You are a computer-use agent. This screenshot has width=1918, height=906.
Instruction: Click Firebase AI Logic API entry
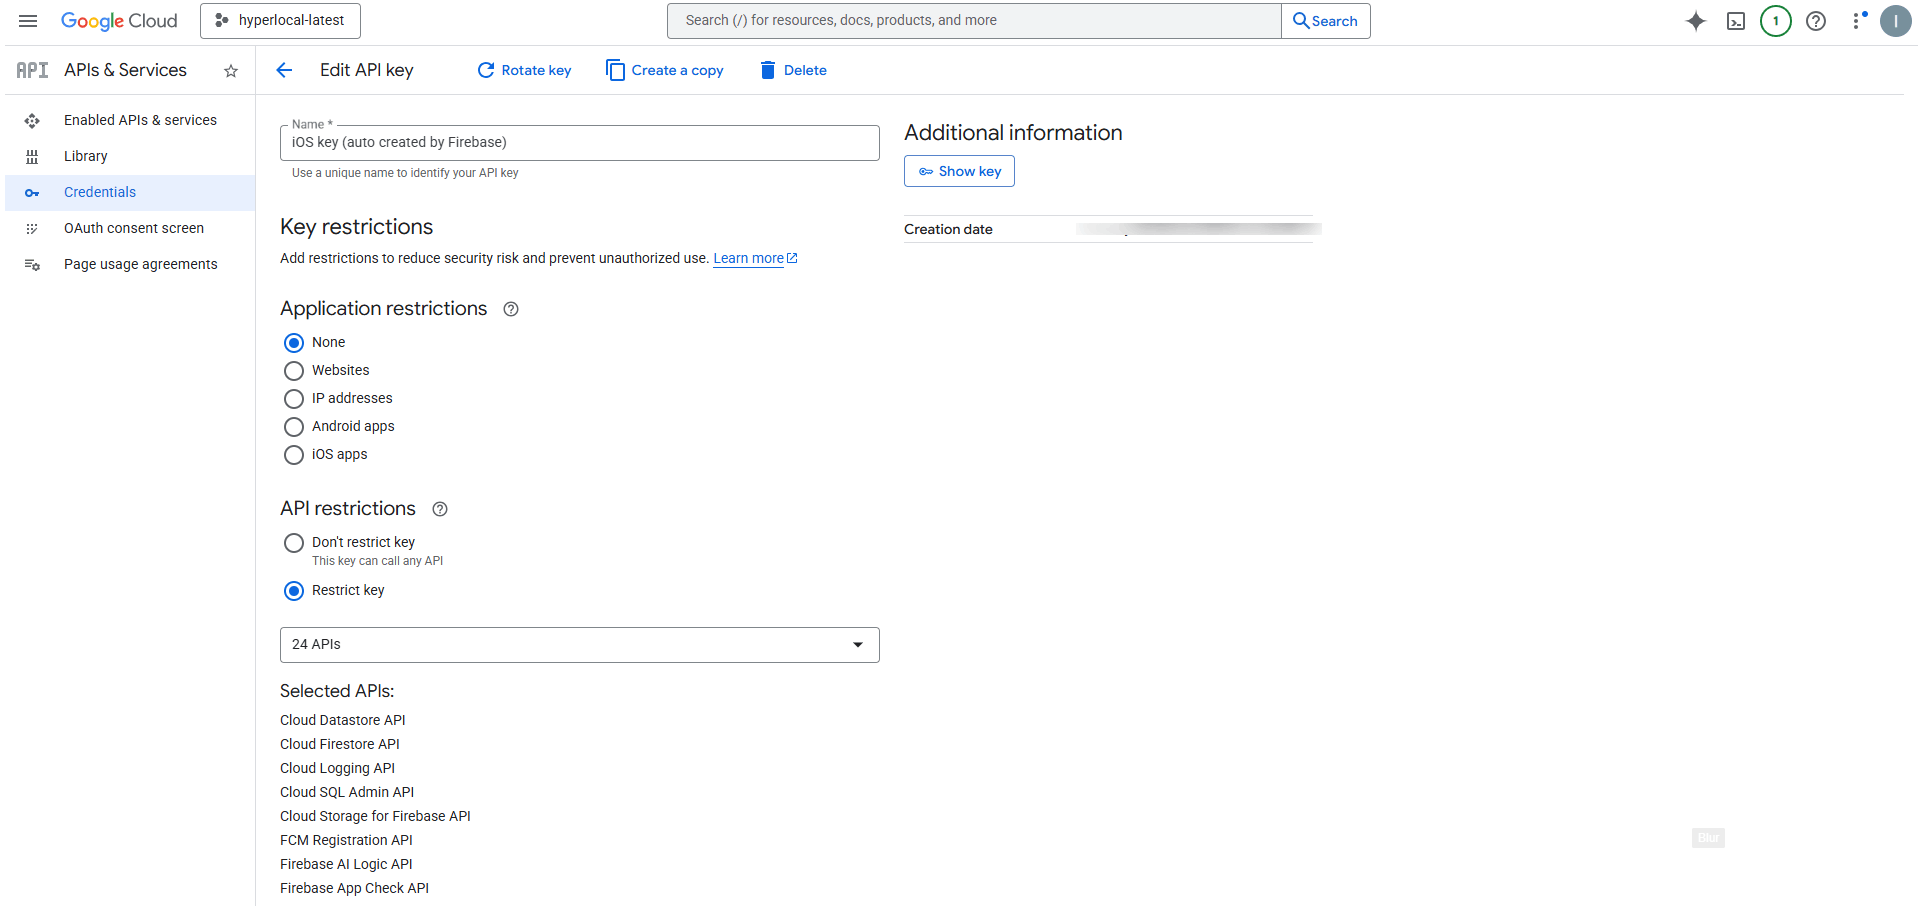pyautogui.click(x=346, y=864)
